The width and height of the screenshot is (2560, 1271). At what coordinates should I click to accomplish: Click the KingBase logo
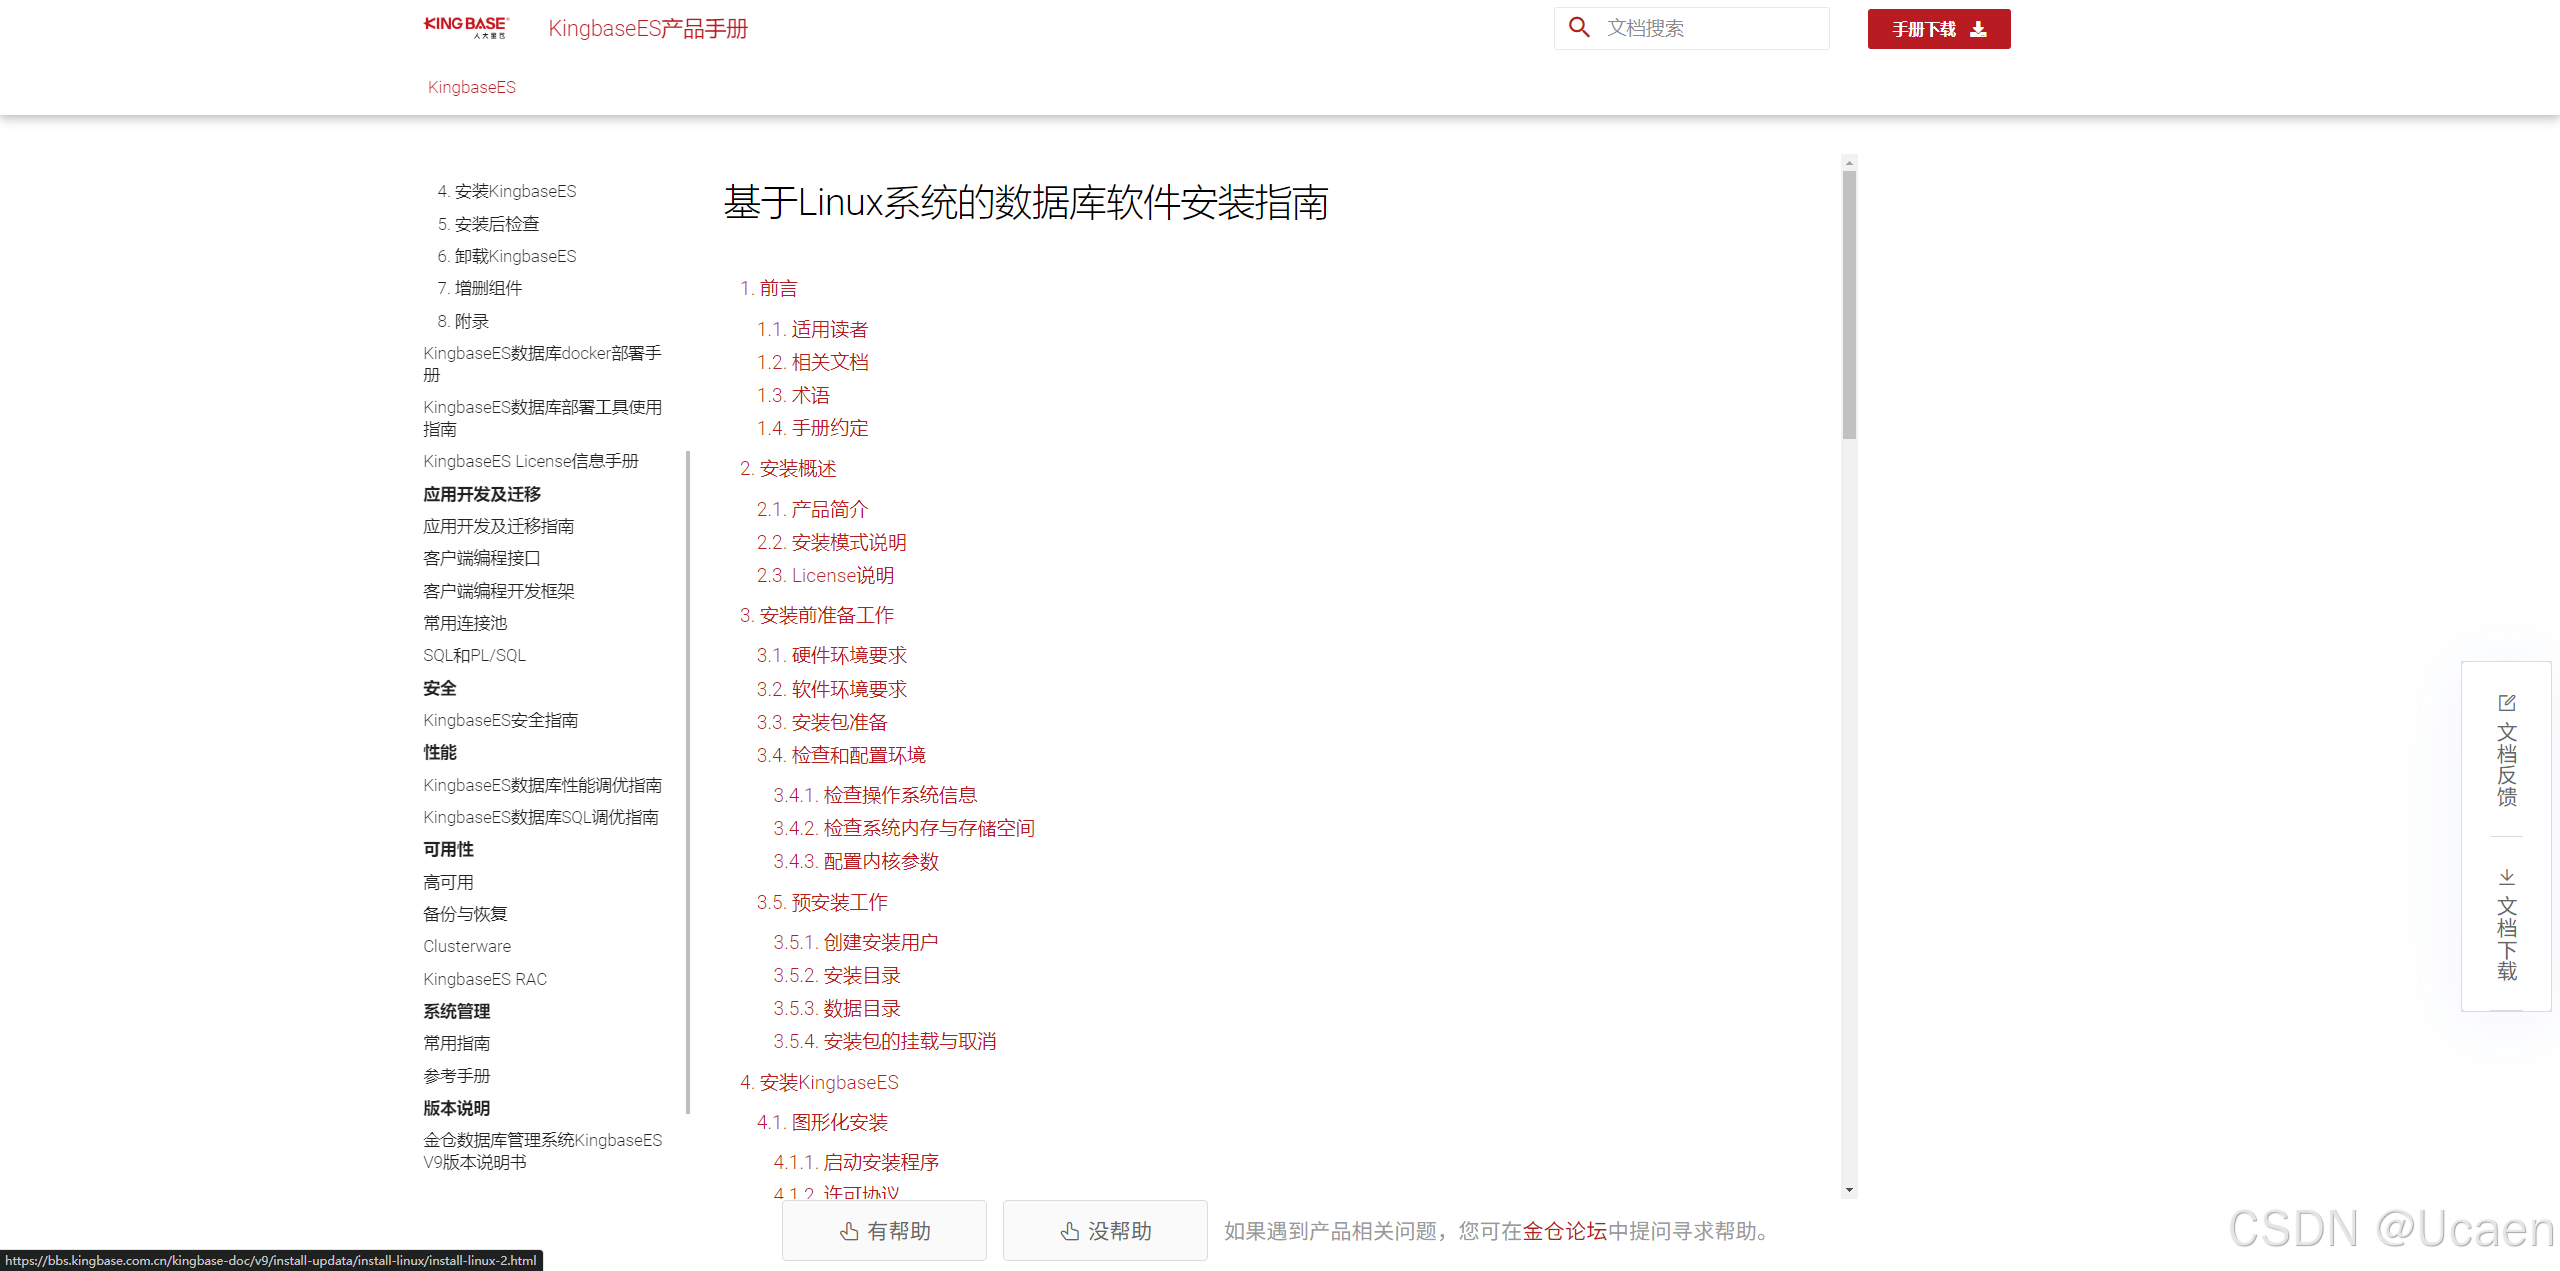pos(466,27)
